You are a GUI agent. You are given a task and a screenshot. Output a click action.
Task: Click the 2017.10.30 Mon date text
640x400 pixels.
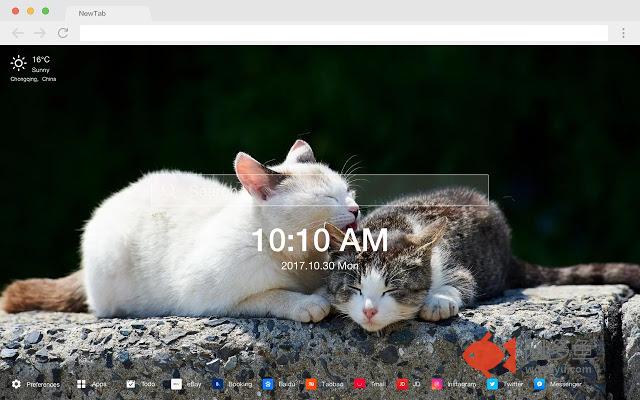(320, 266)
